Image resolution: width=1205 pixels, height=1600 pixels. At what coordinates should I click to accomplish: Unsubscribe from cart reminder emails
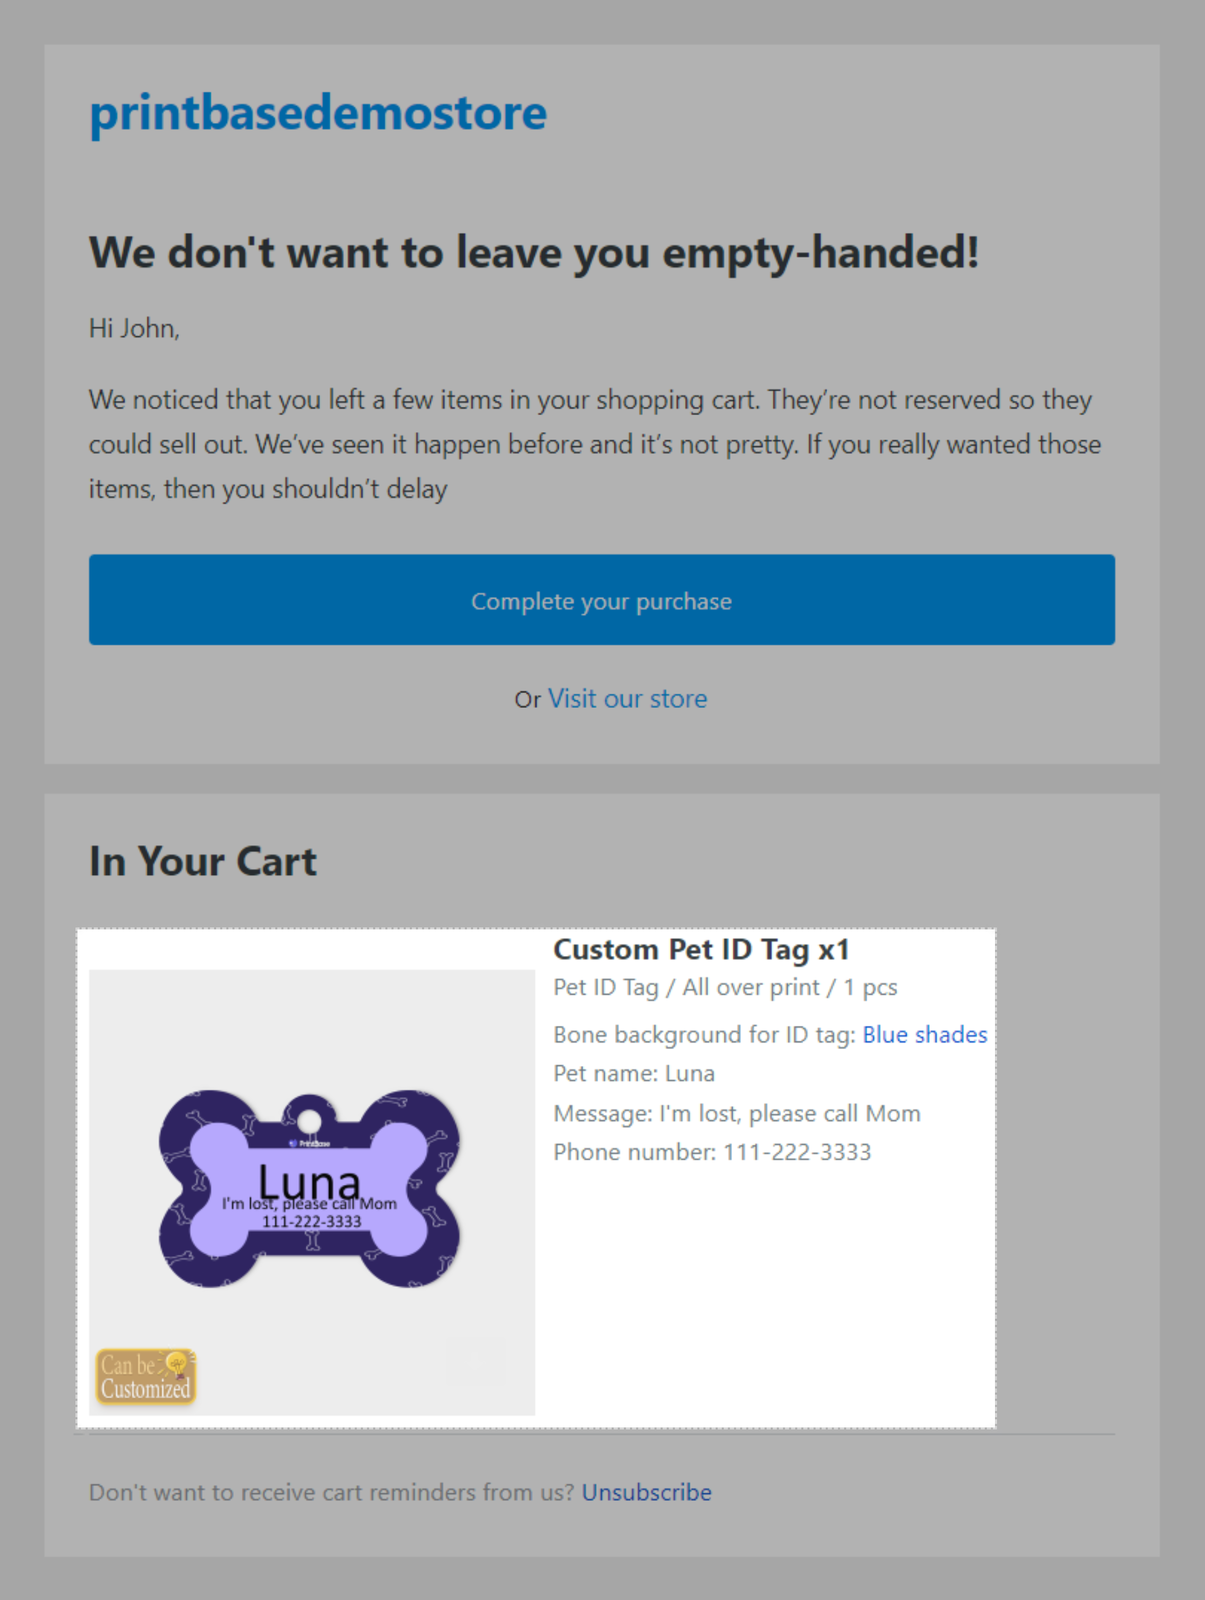(646, 1492)
